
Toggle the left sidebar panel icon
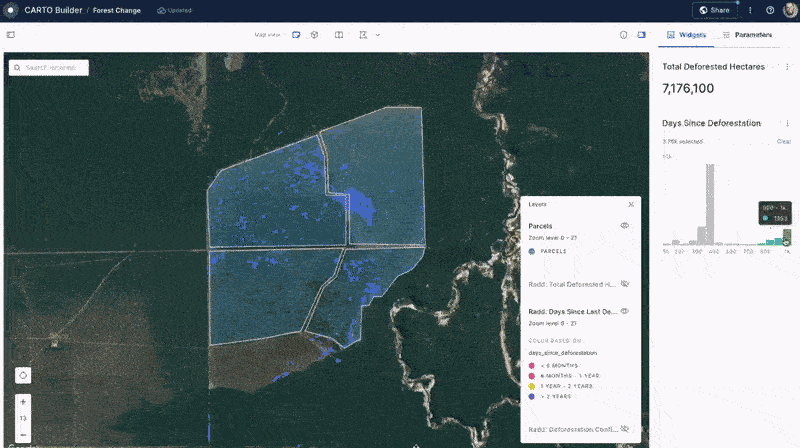11,35
